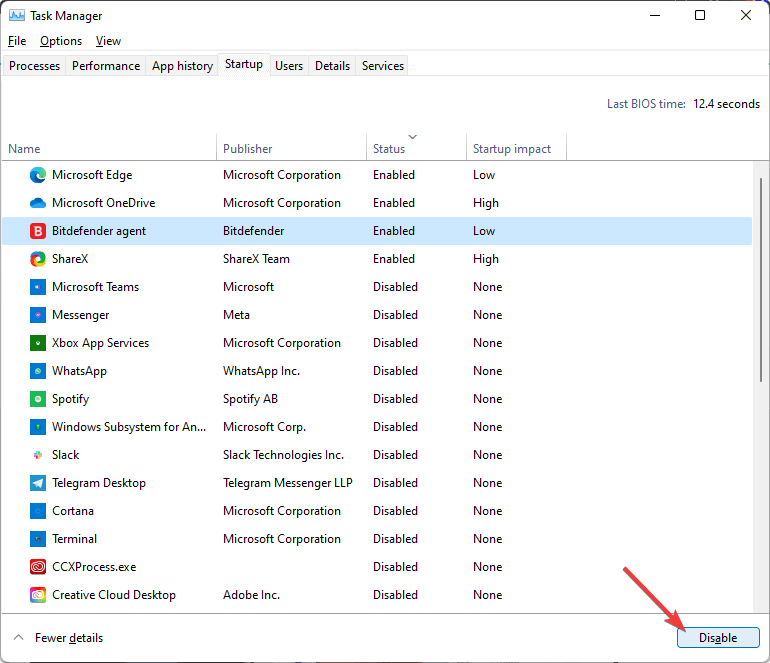
Task: Click the Meta publisher cell
Action: [x=236, y=315]
